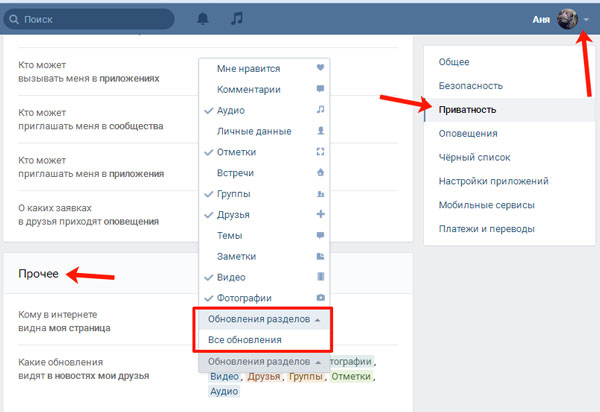Click the camera icon beside Фотографии
Viewport: 600px width, 412px height.
[x=320, y=298]
